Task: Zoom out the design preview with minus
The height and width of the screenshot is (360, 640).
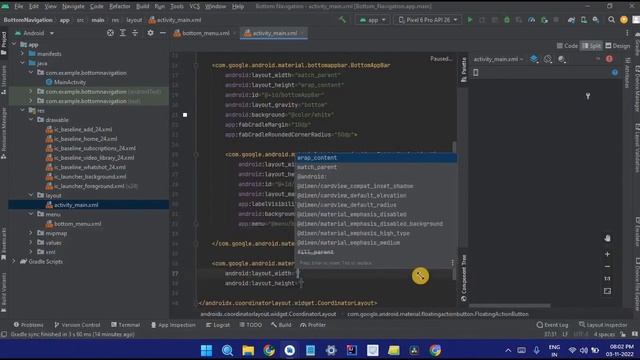Action: pos(607,267)
